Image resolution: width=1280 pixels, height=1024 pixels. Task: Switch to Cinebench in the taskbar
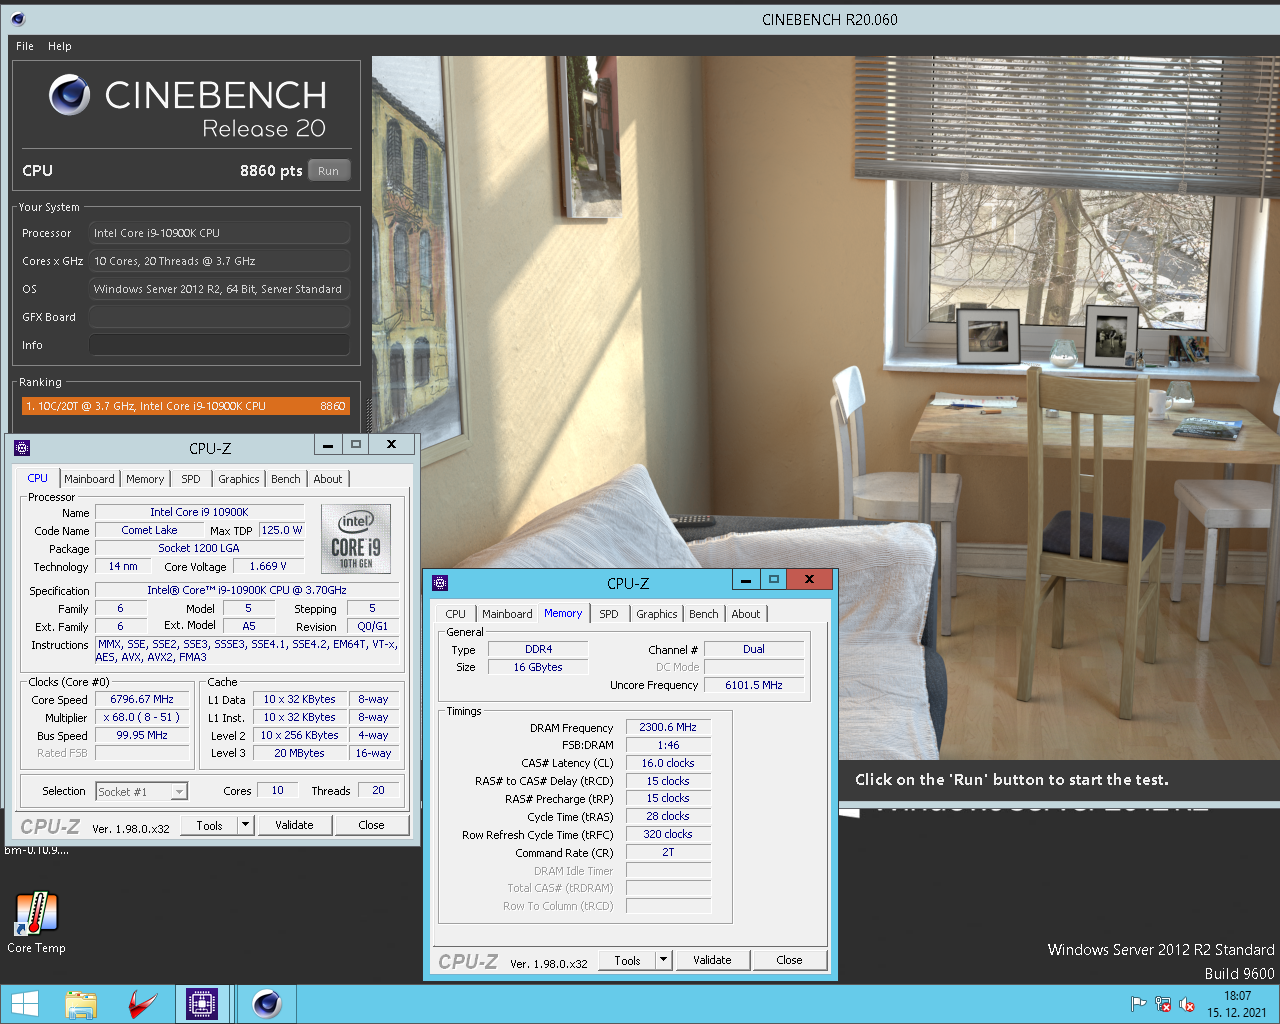tap(266, 1004)
